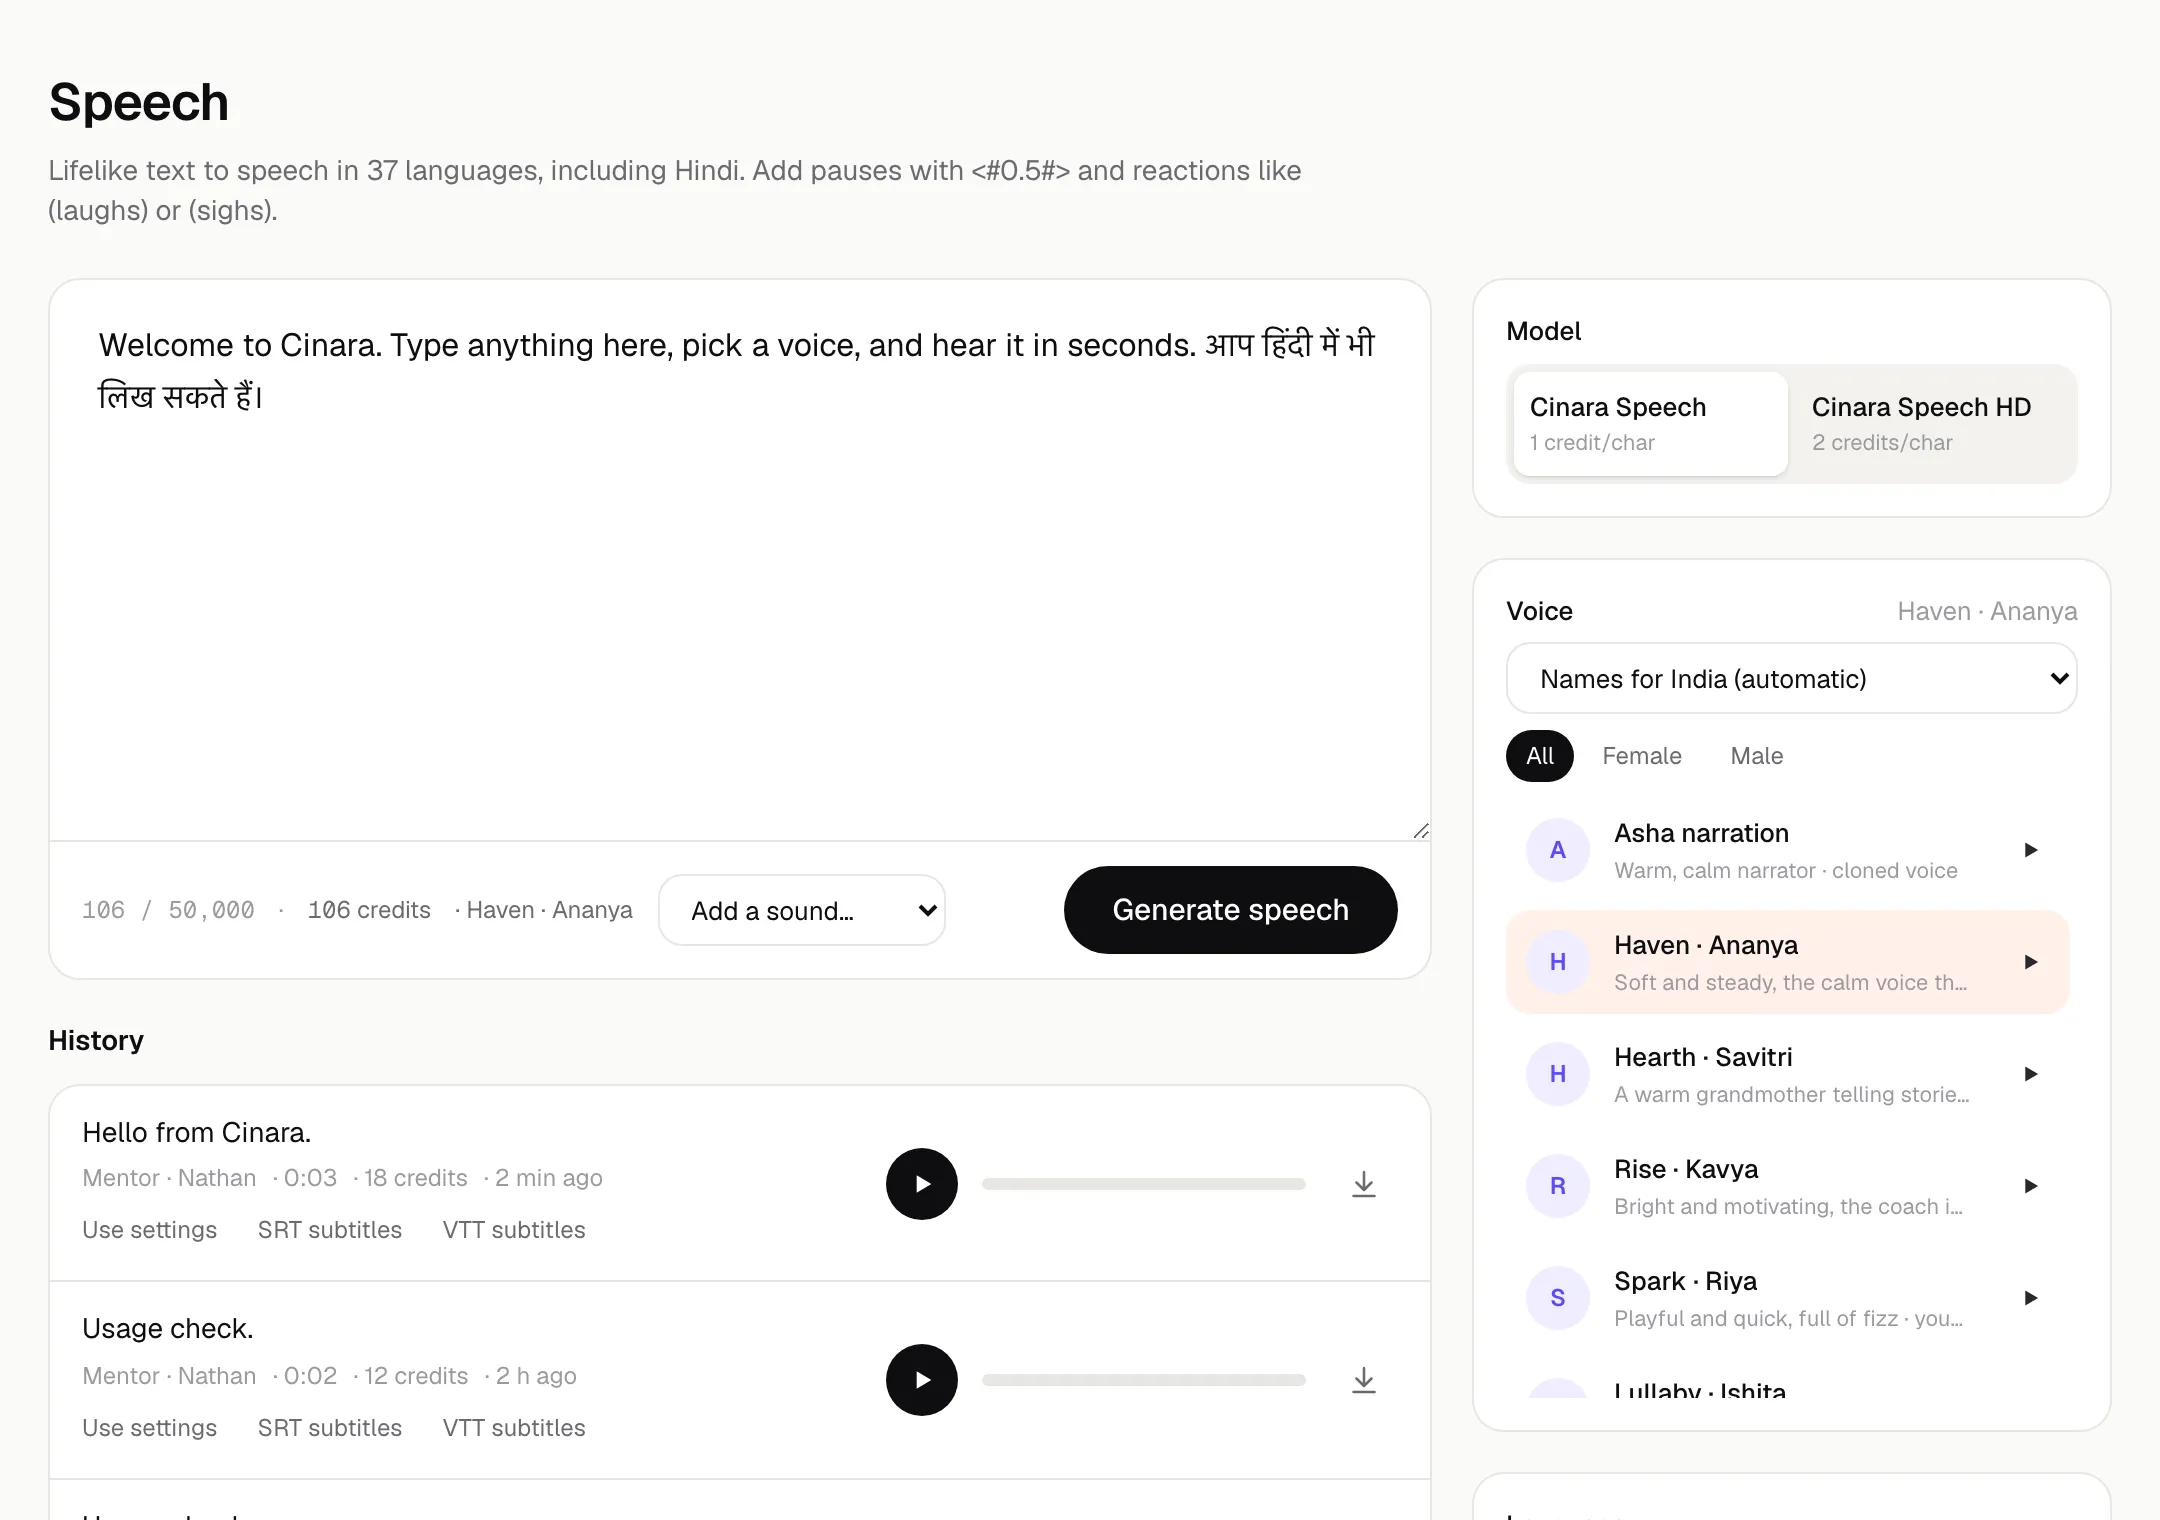Click the Asha narration avatar
Screen dimensions: 2160x1520
click(1558, 850)
